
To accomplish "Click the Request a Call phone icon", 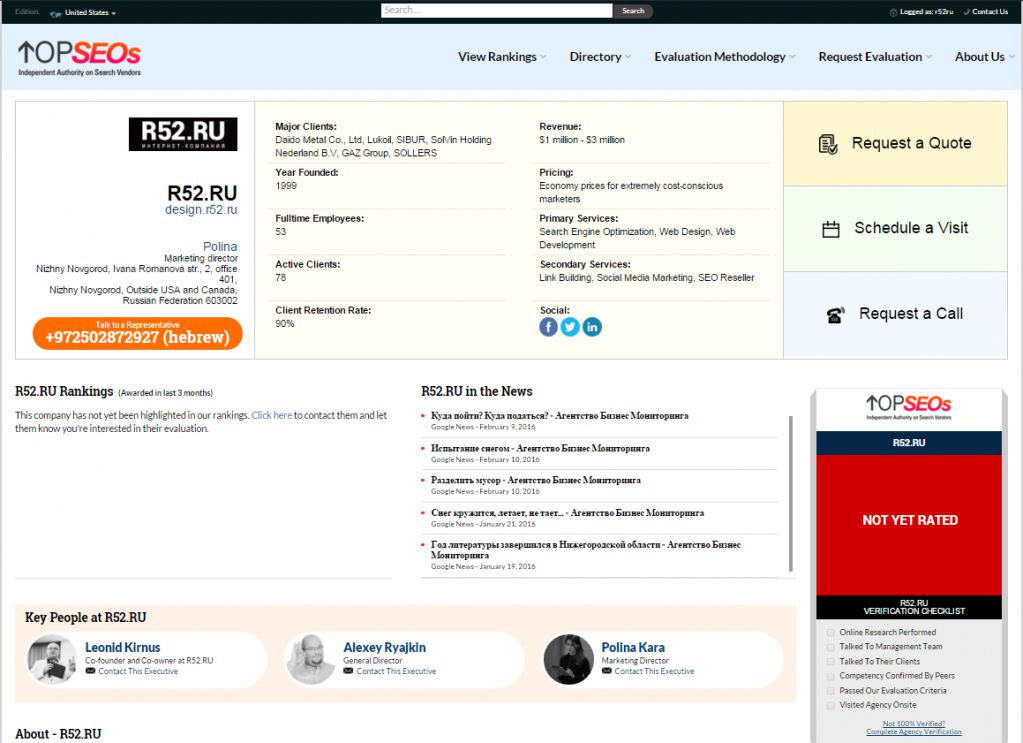I will (x=835, y=315).
